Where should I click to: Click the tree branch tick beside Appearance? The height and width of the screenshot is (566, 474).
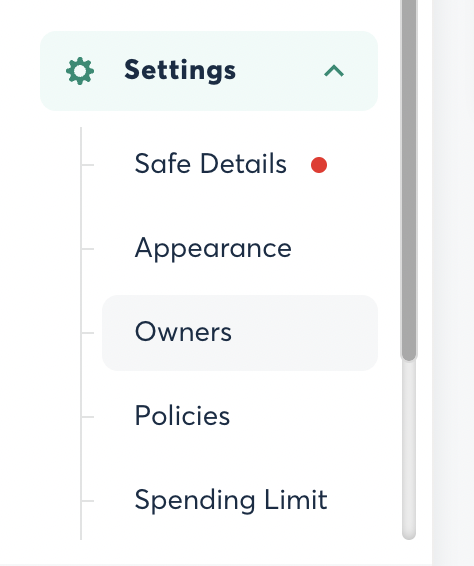click(88, 249)
